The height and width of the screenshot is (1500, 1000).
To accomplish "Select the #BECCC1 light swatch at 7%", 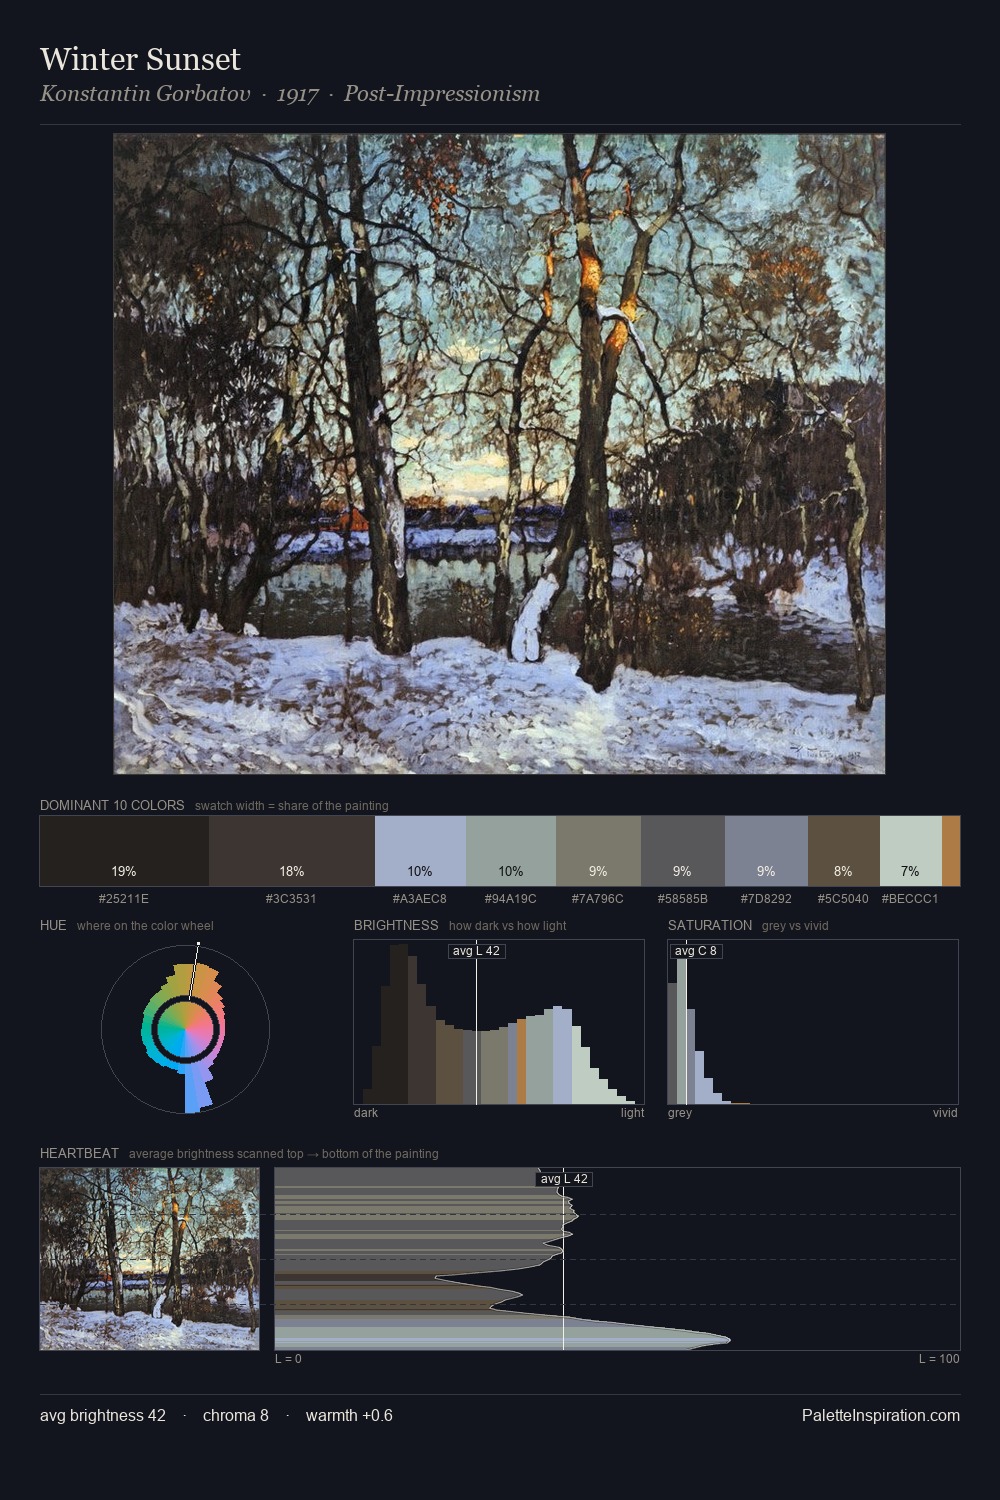I will click(x=911, y=851).
